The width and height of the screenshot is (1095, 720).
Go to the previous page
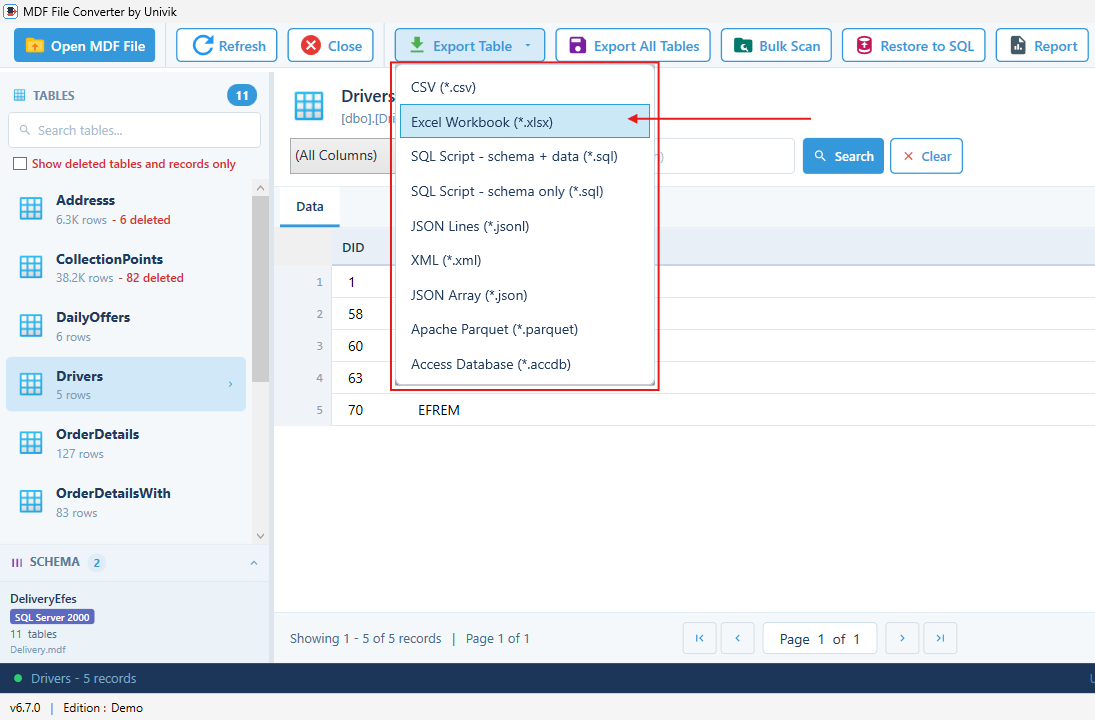pos(737,638)
